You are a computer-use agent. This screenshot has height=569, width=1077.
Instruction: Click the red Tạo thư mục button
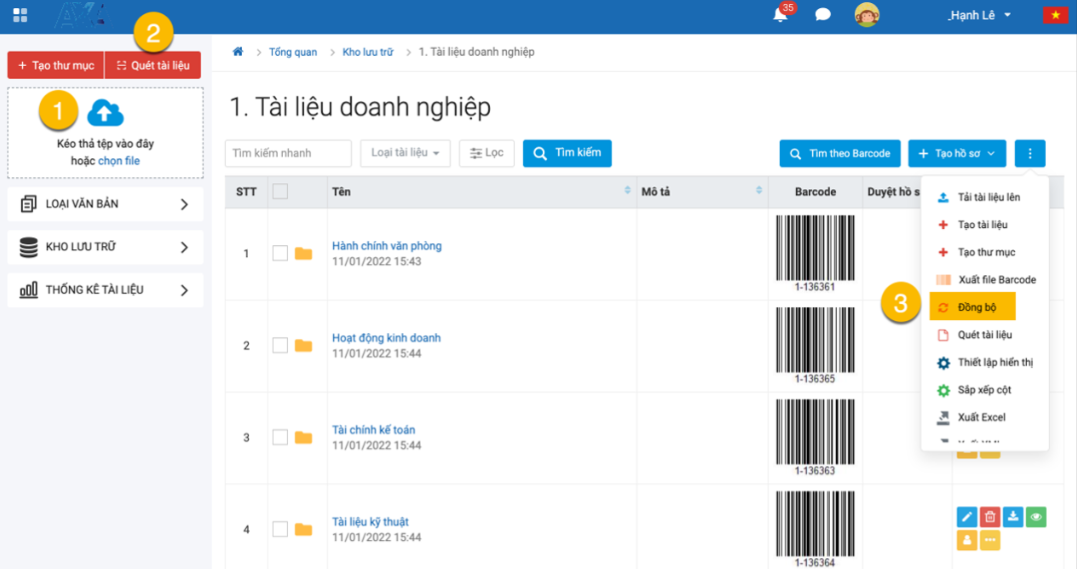[56, 65]
